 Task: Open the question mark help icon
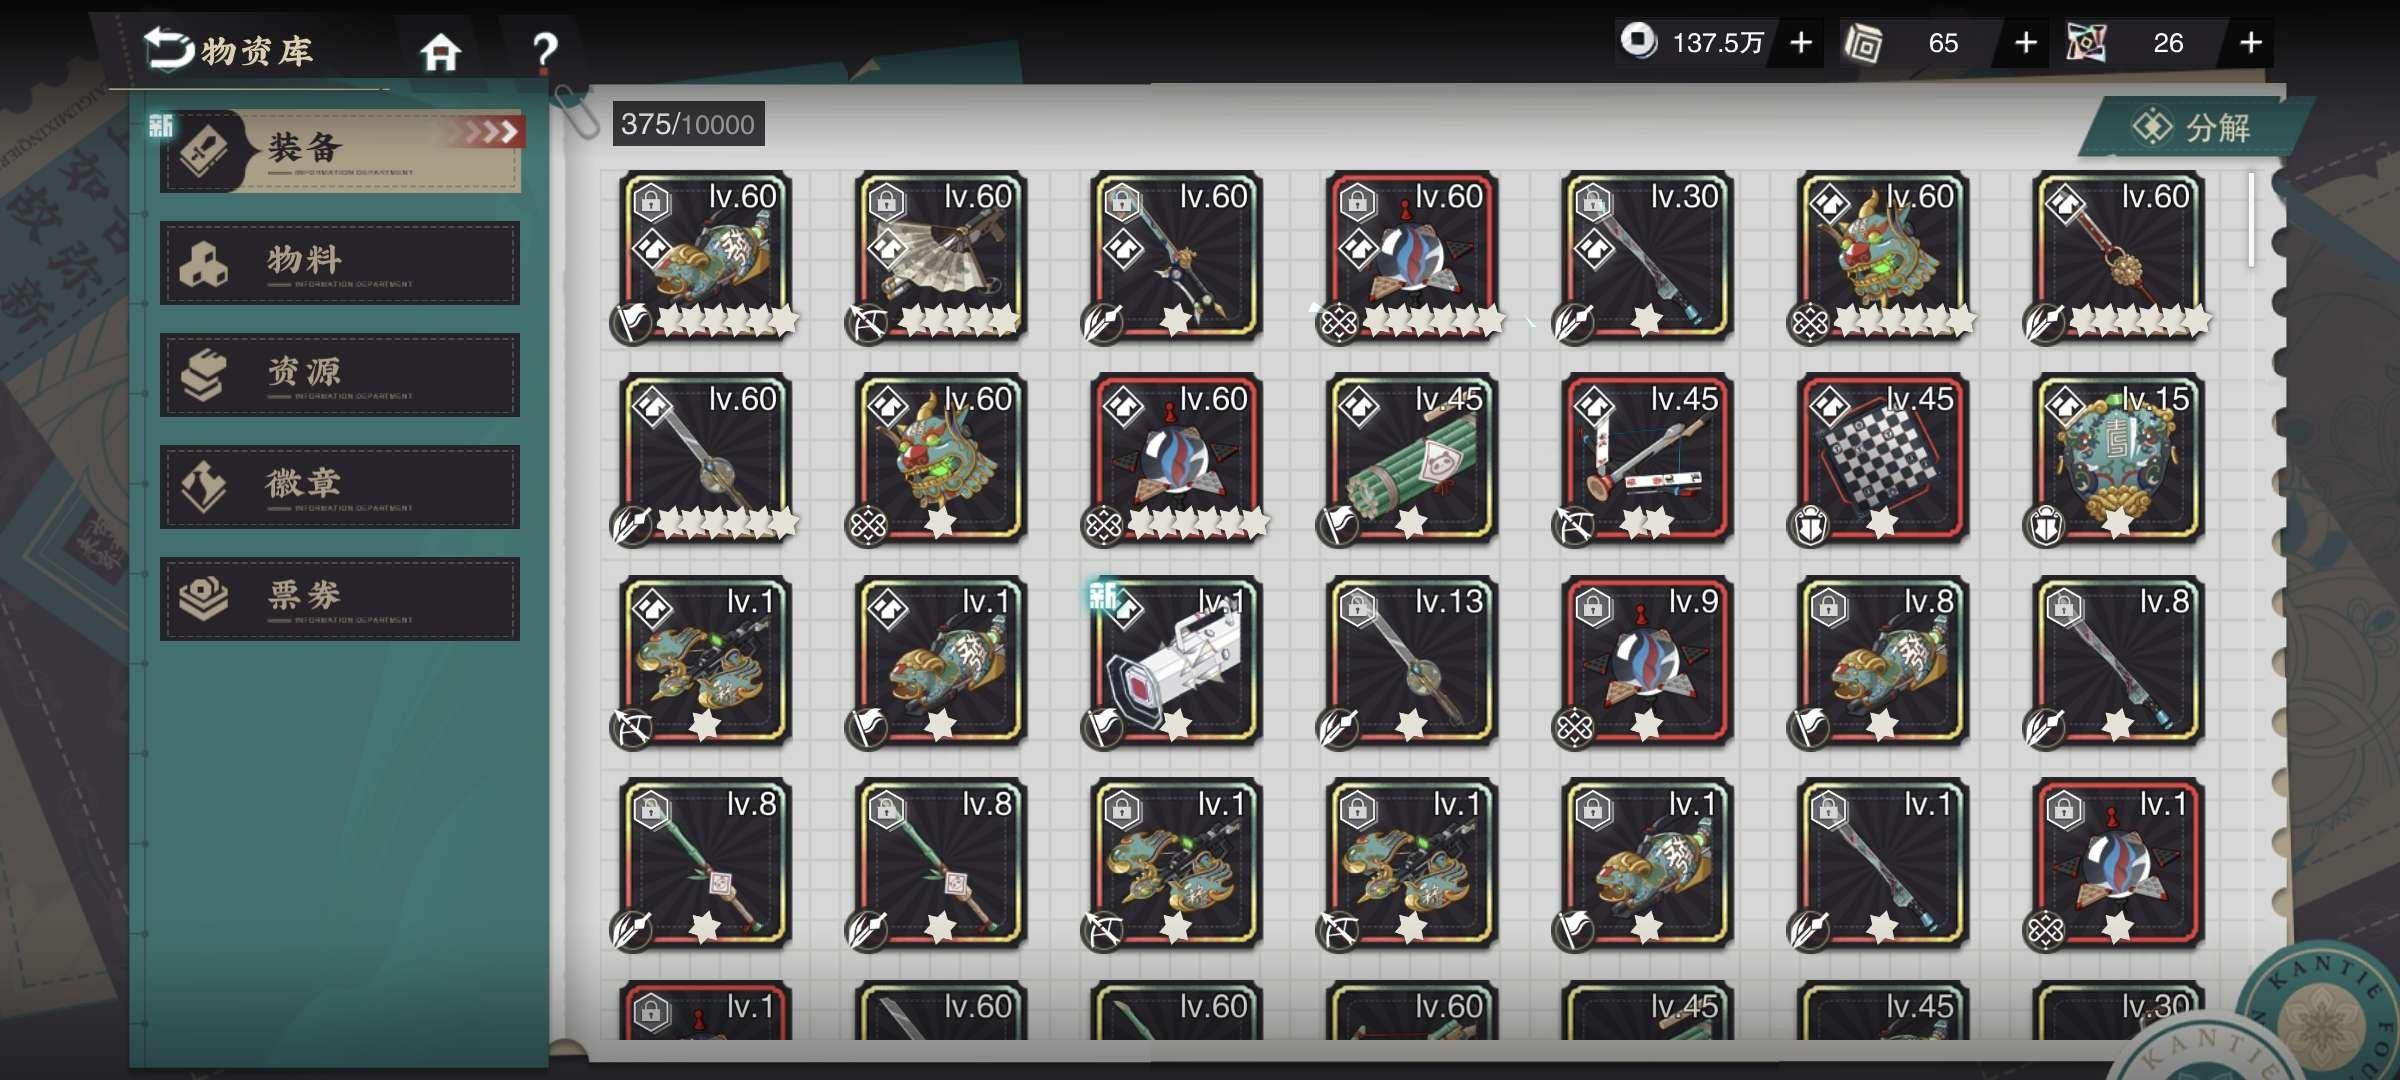[544, 50]
